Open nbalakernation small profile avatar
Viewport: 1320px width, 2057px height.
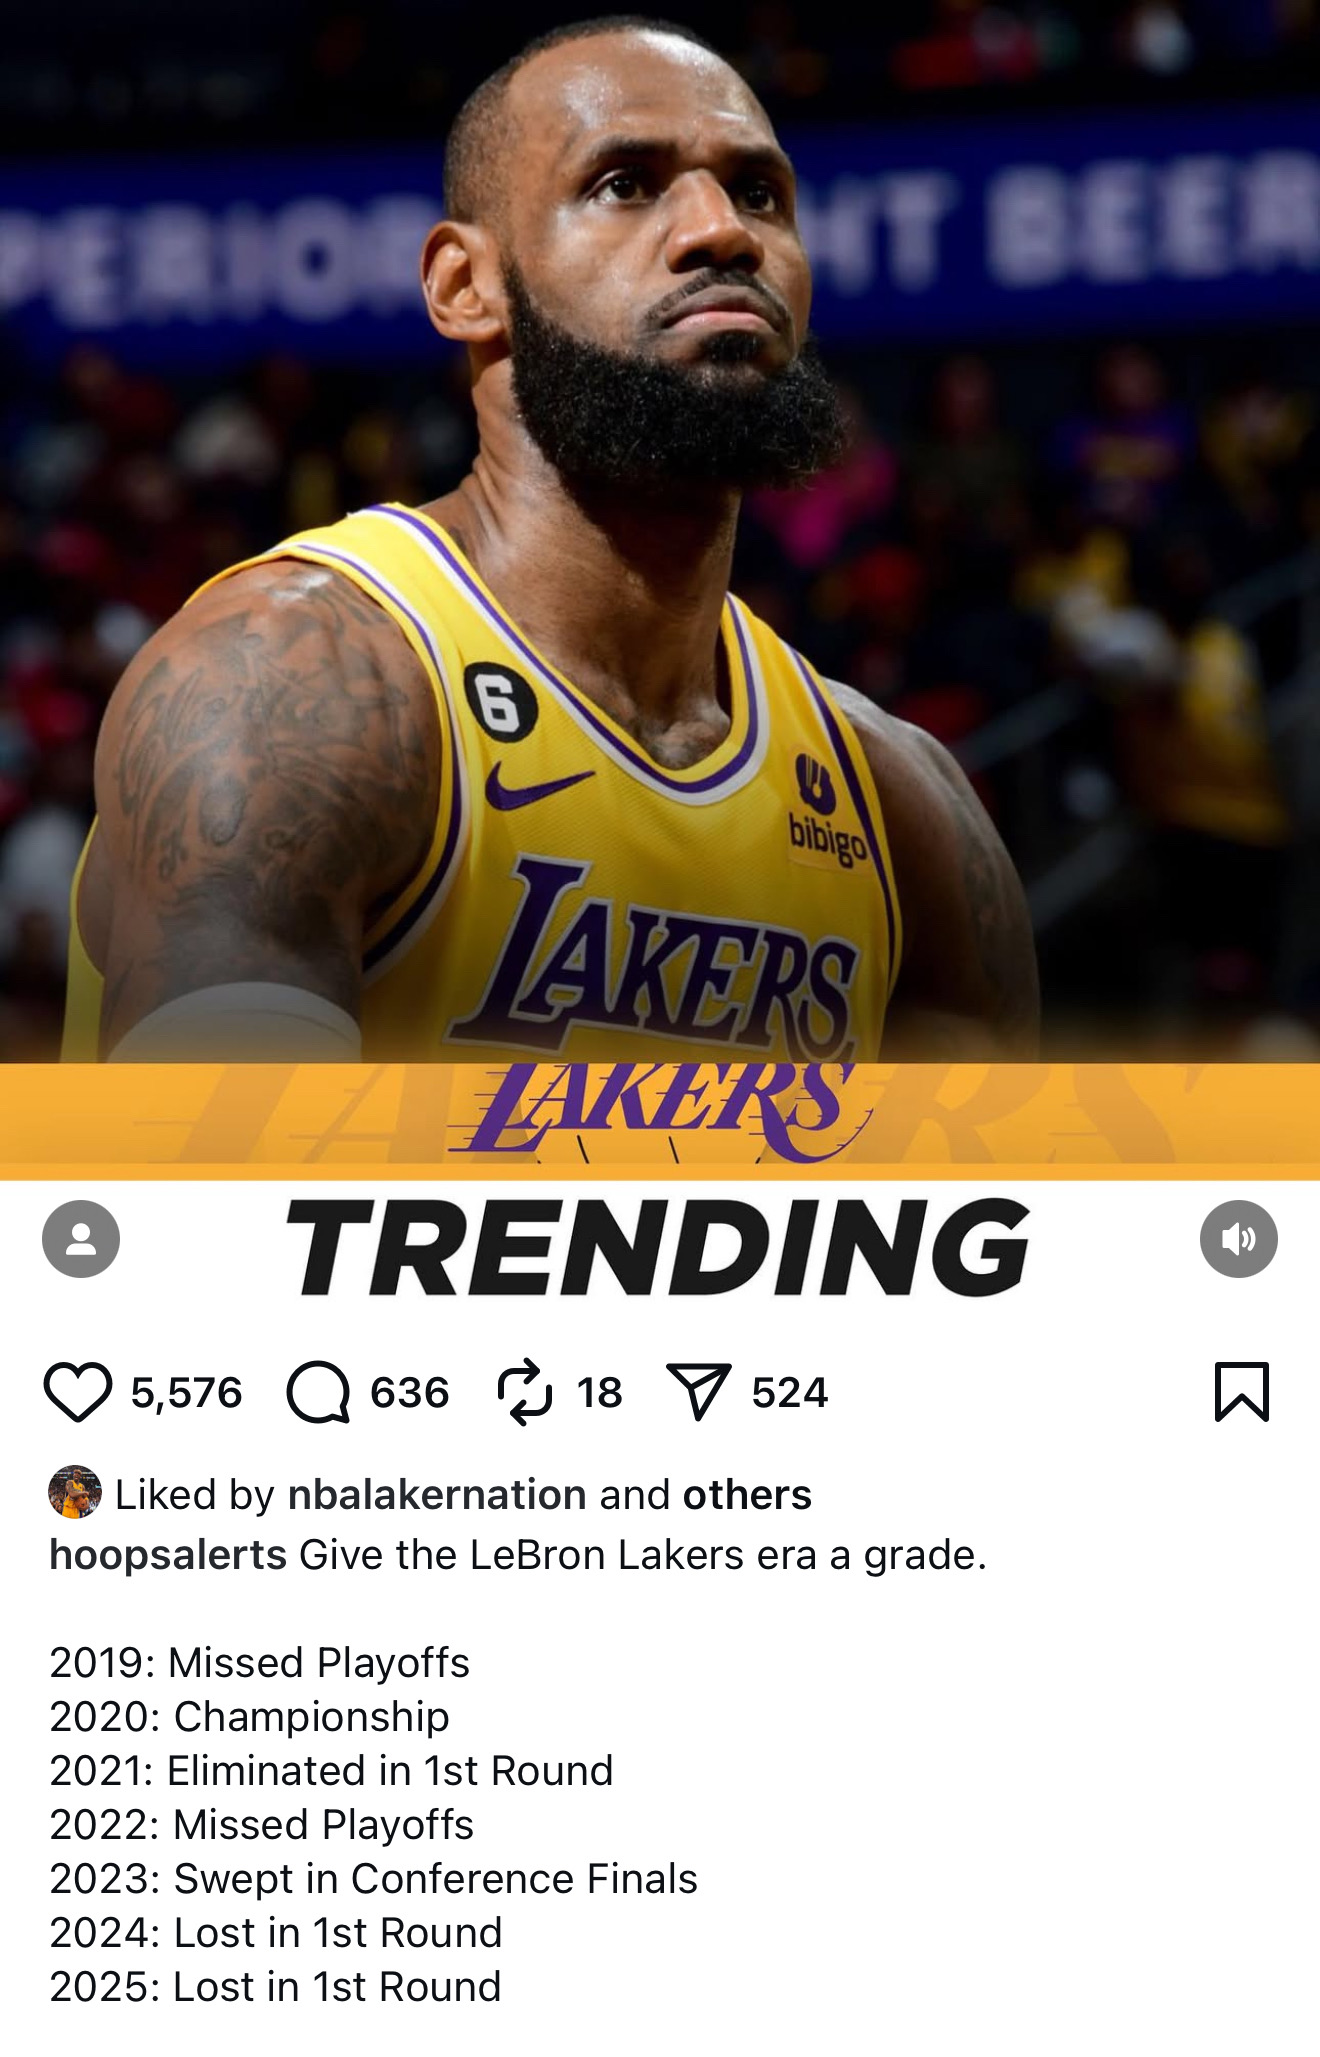[75, 1492]
